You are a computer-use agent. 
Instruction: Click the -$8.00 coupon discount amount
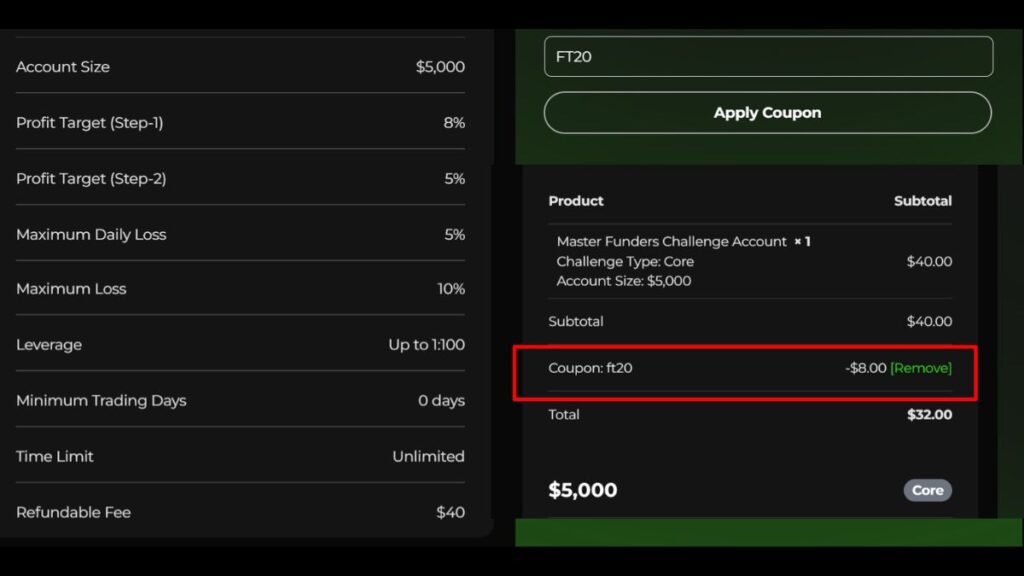coord(865,368)
